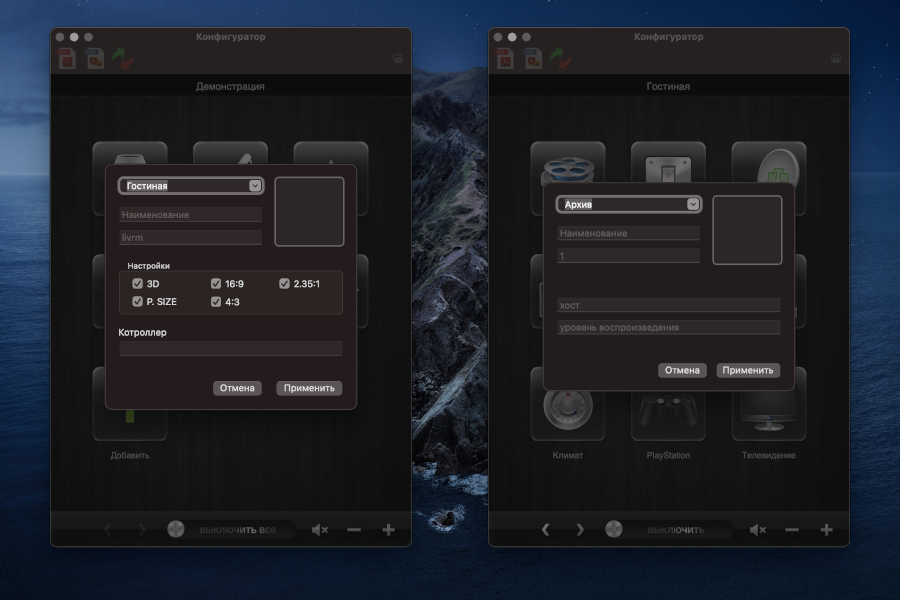Toggle the 4:3 aspect ratio checkbox
900x600 pixels.
[214, 300]
